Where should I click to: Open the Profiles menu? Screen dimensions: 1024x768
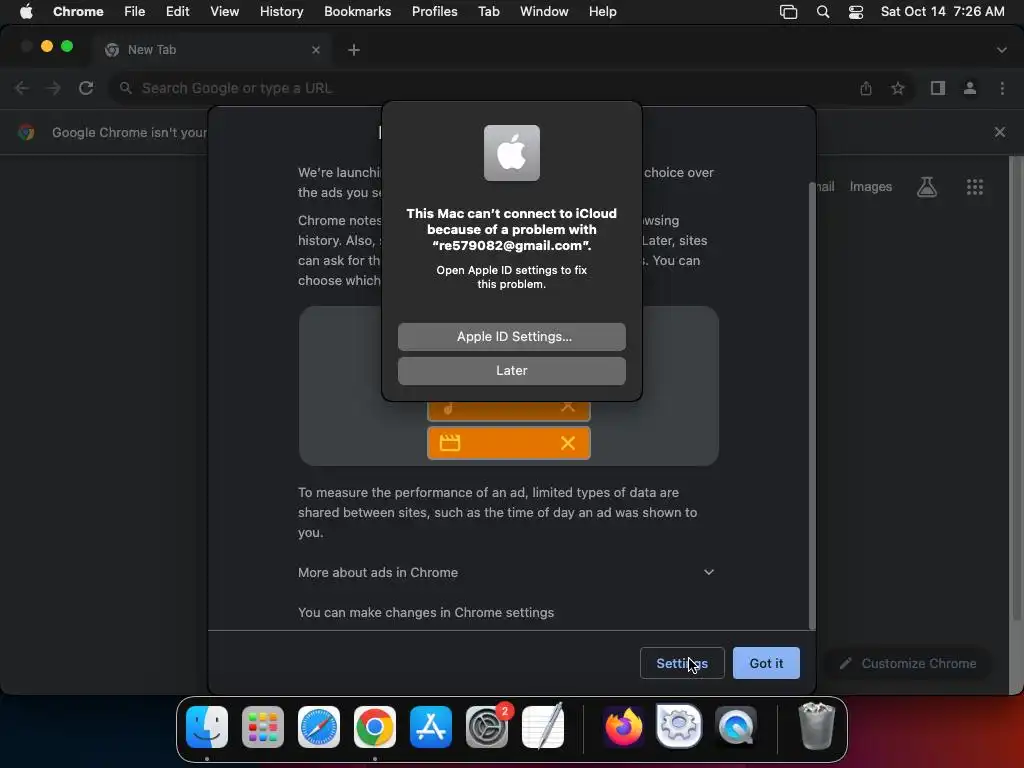click(x=434, y=11)
